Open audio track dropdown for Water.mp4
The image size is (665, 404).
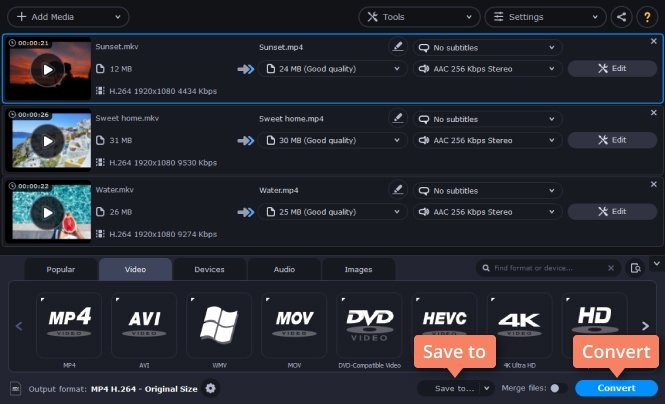coord(487,212)
